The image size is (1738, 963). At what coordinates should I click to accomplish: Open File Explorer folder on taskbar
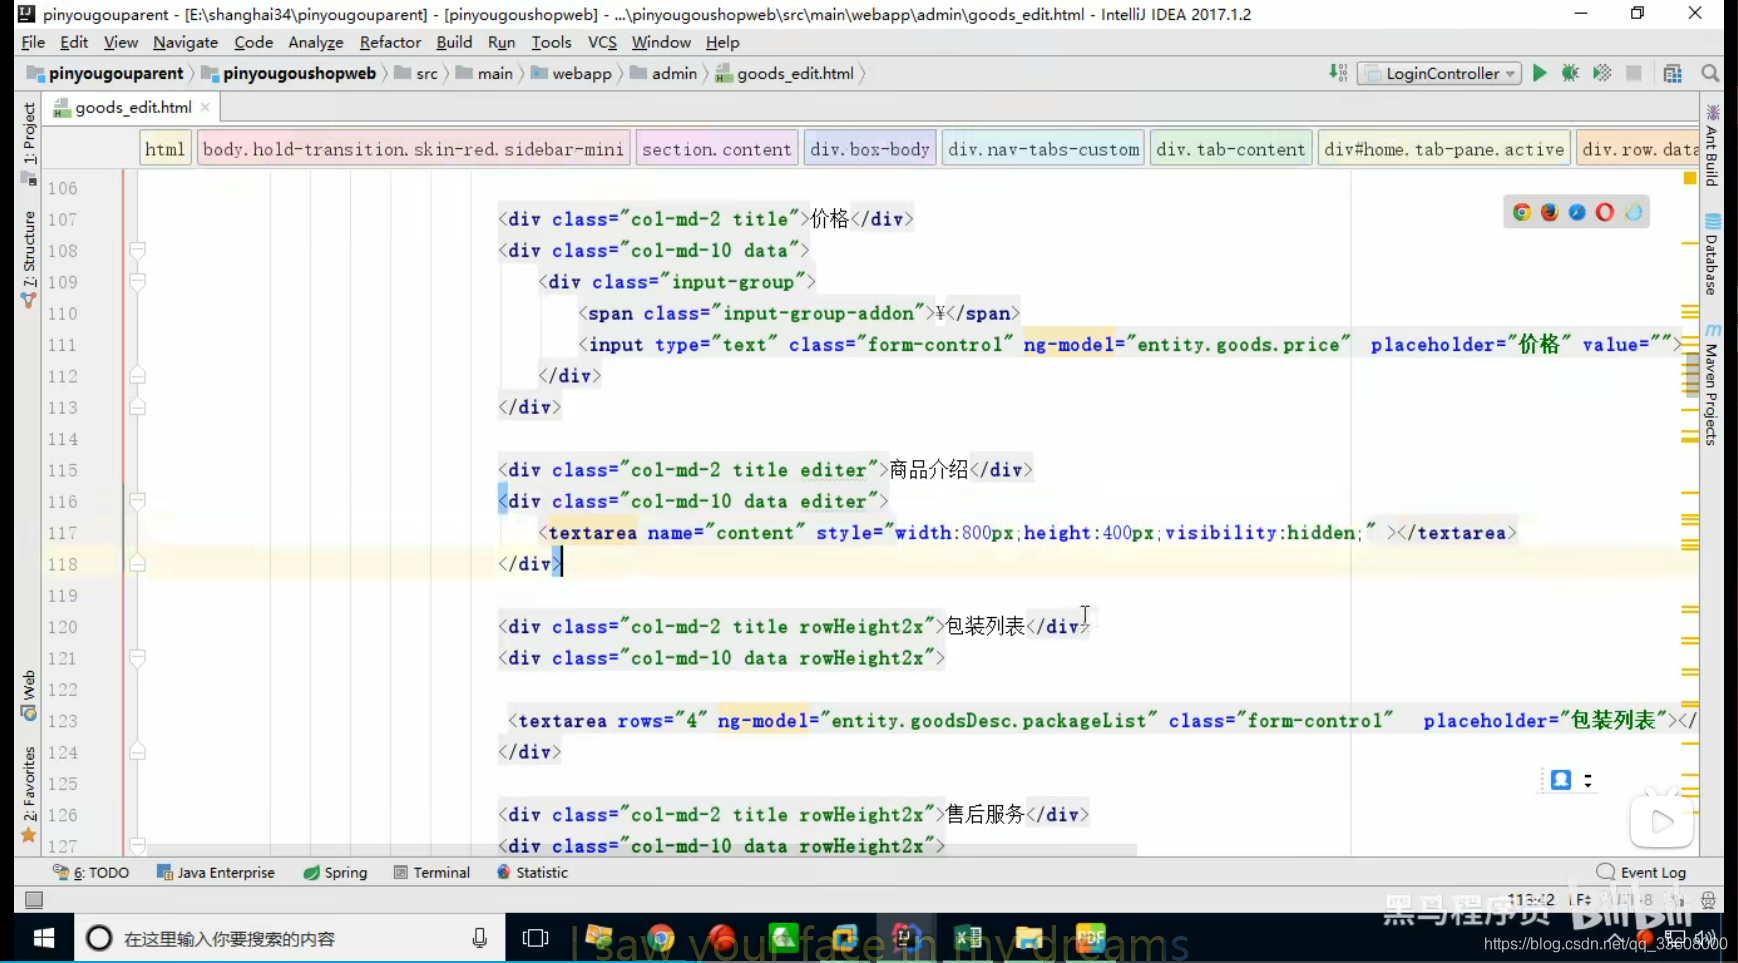[x=1029, y=938]
